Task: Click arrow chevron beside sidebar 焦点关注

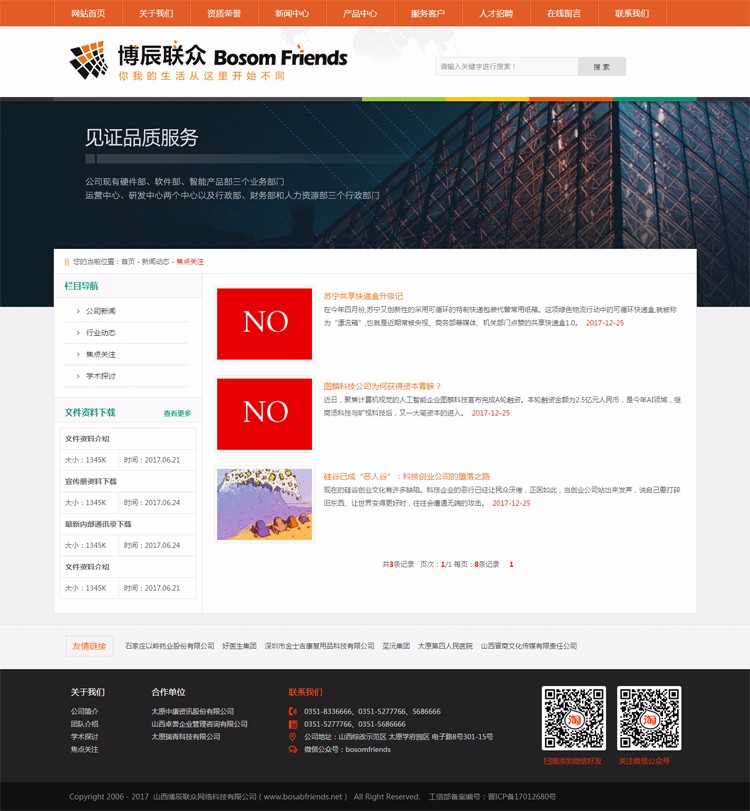Action: tap(78, 355)
